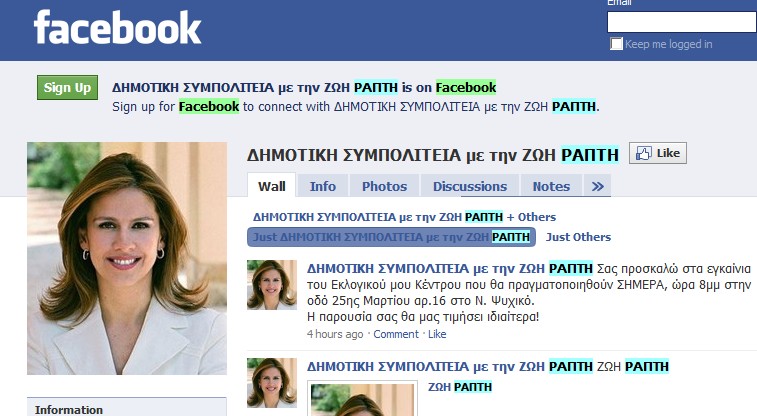Click the login input field in header

coord(681,22)
